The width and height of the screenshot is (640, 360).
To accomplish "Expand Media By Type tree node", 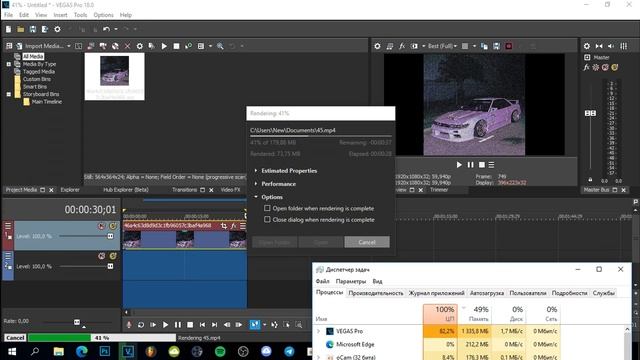I will click(x=9, y=64).
